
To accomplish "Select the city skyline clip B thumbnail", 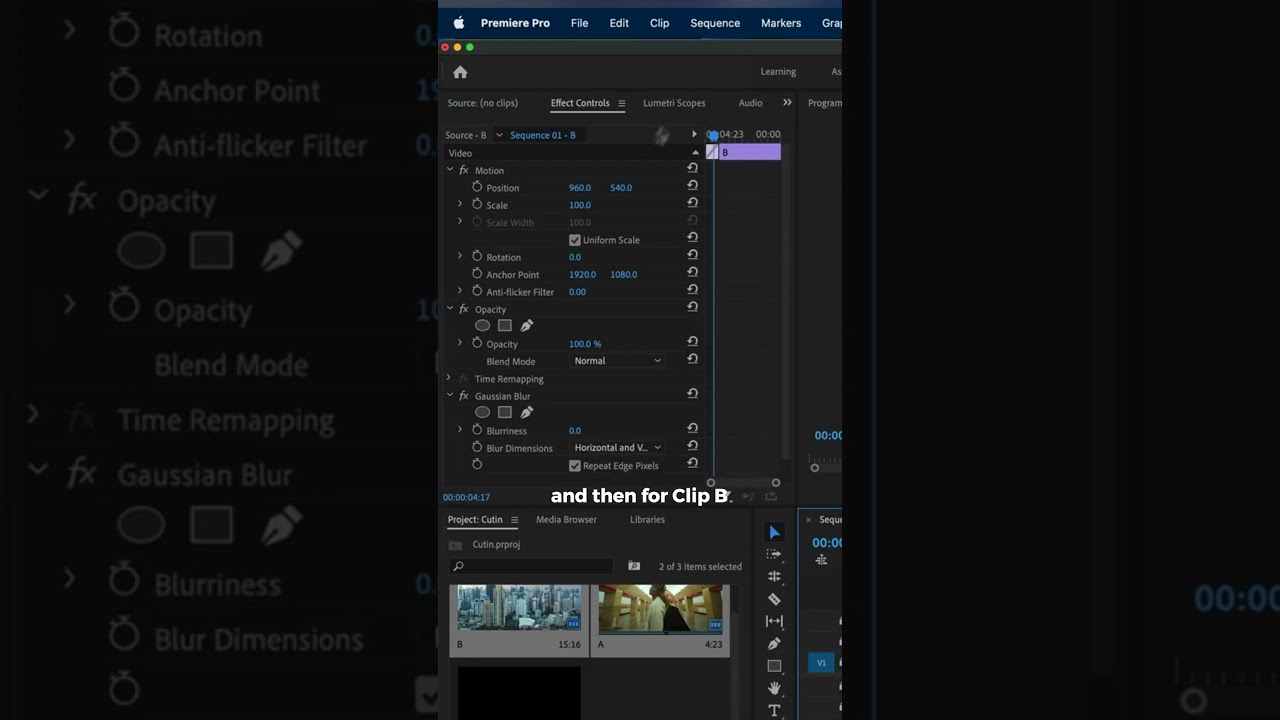I will click(x=519, y=609).
